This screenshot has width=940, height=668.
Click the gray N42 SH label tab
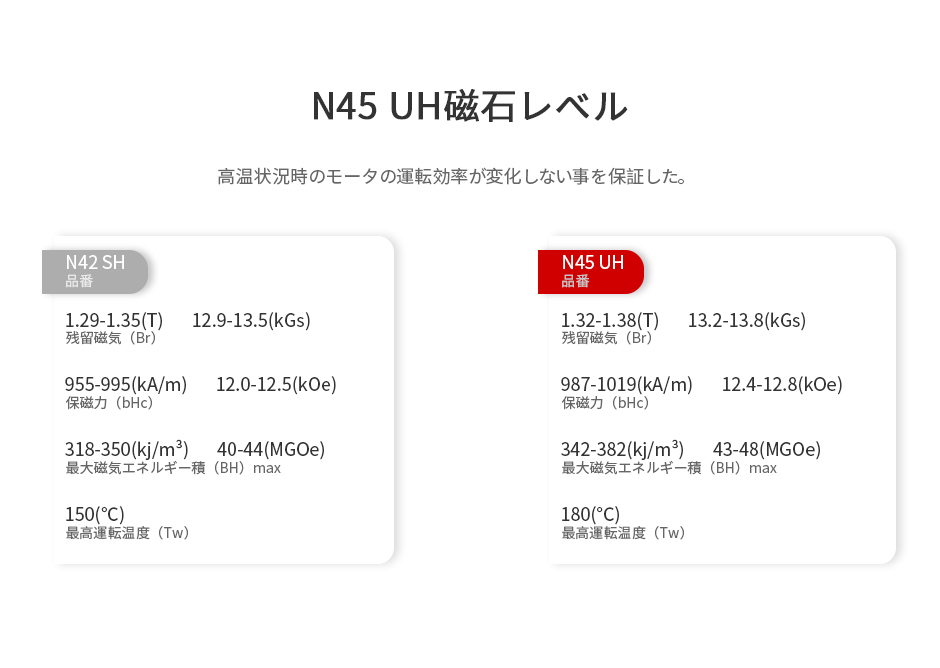(95, 271)
